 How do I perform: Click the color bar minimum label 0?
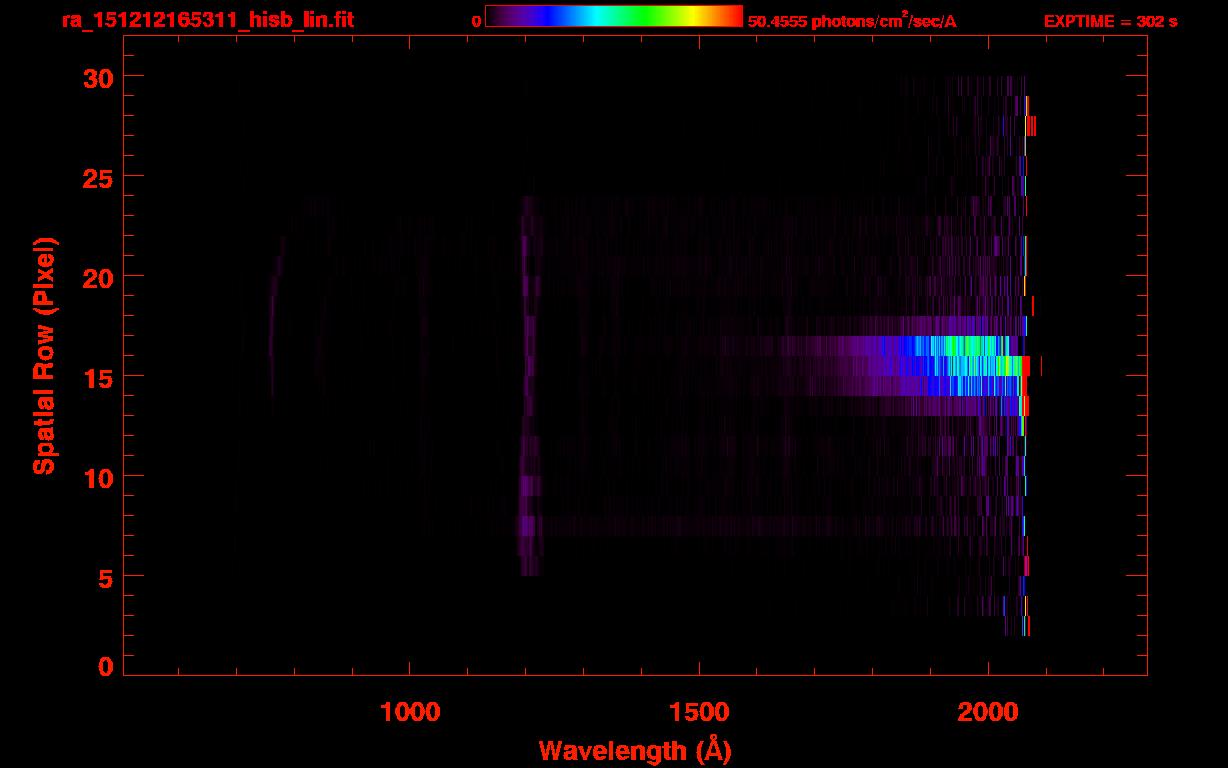click(476, 20)
